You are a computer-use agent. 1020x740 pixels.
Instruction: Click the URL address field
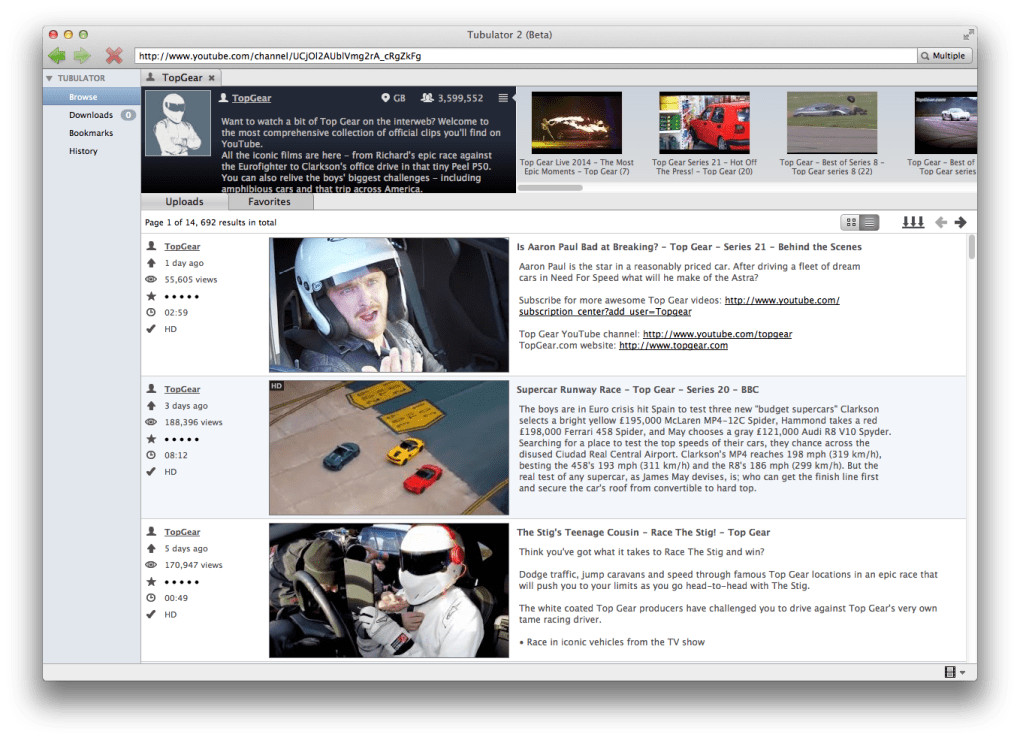pyautogui.click(x=526, y=56)
